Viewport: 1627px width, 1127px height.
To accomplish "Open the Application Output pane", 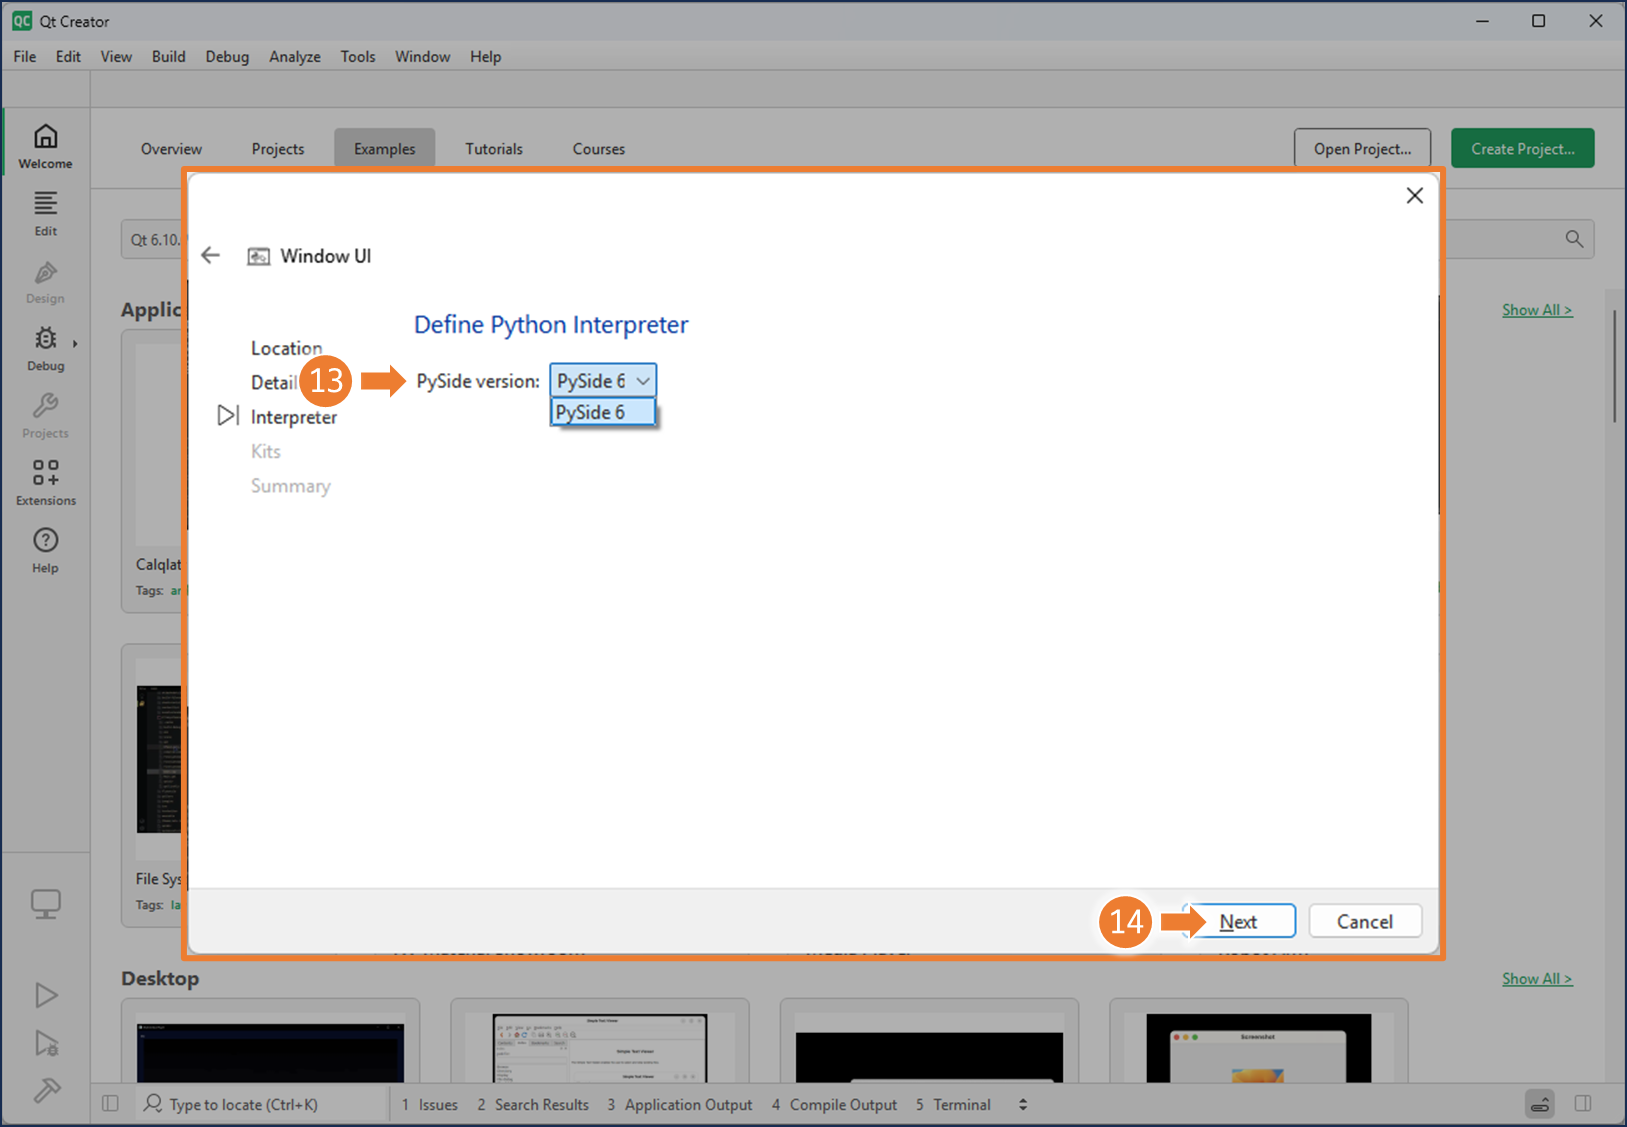I will [x=679, y=1104].
